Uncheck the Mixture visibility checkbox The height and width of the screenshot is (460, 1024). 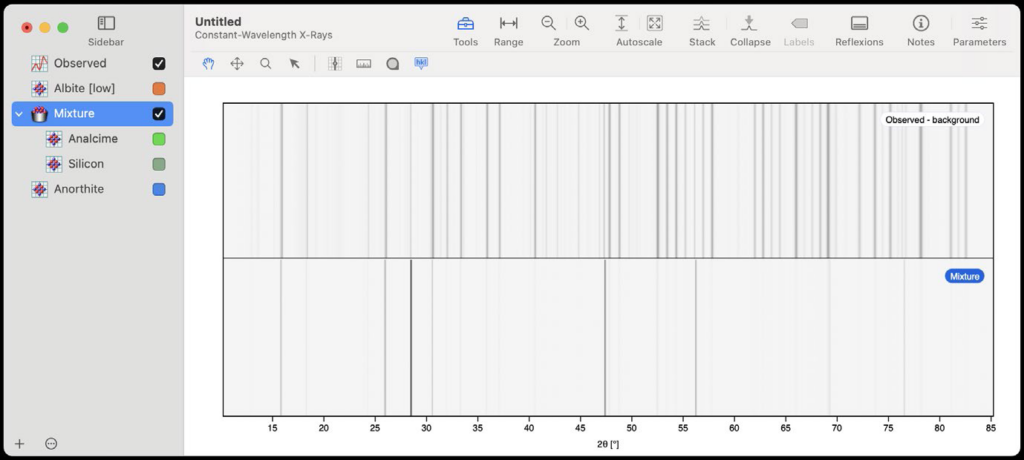pyautogui.click(x=158, y=114)
